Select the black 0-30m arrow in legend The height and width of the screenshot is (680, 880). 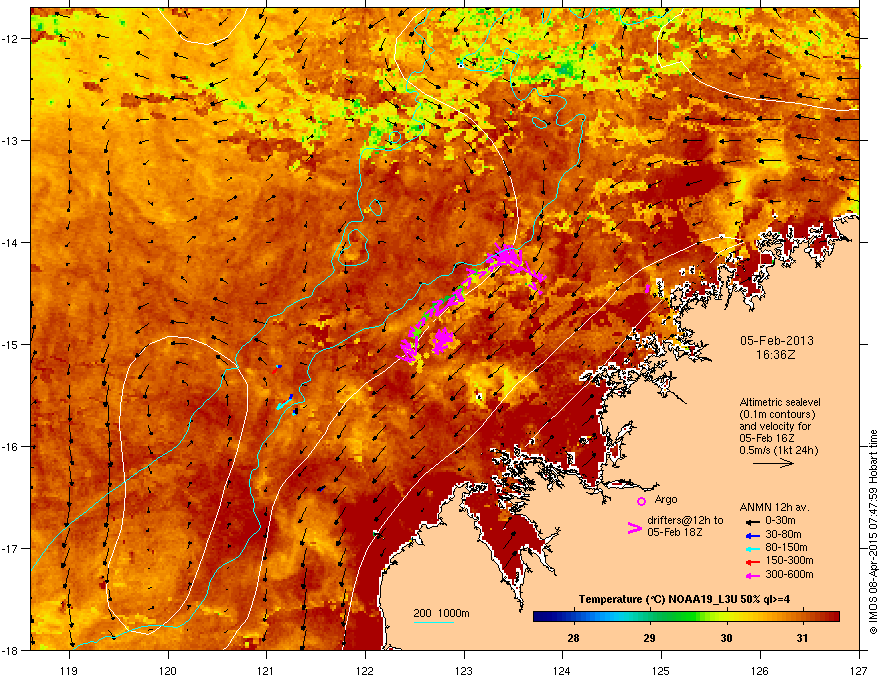(x=752, y=521)
